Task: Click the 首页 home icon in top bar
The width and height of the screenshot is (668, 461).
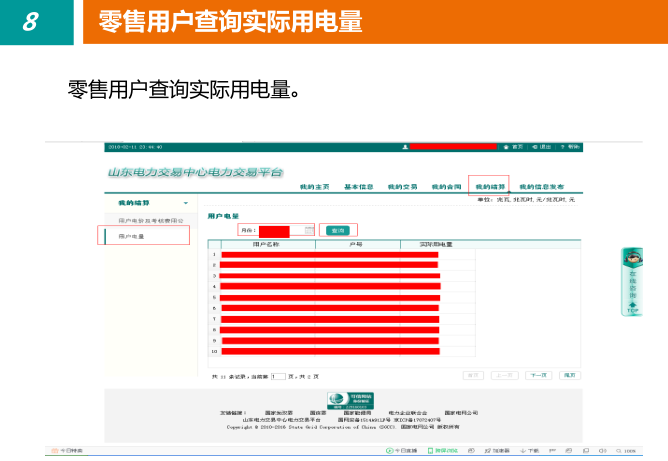Action: (x=507, y=146)
